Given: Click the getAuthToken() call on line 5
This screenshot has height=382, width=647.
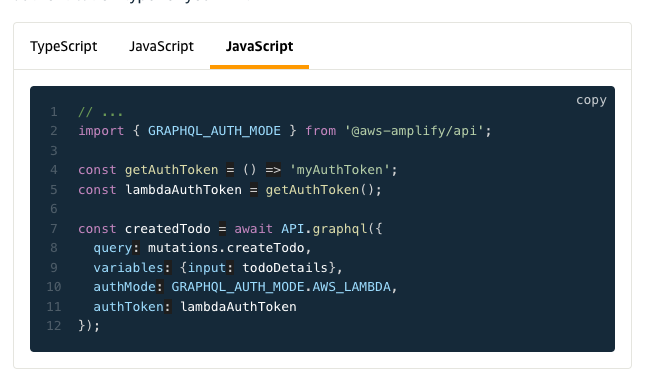Looking at the screenshot, I should [x=320, y=190].
